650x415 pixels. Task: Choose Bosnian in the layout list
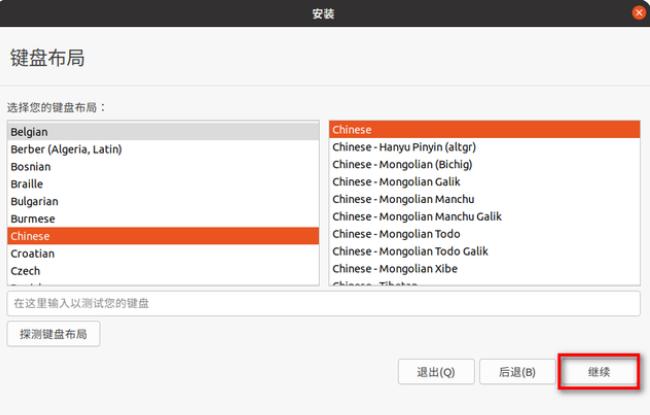[163, 167]
